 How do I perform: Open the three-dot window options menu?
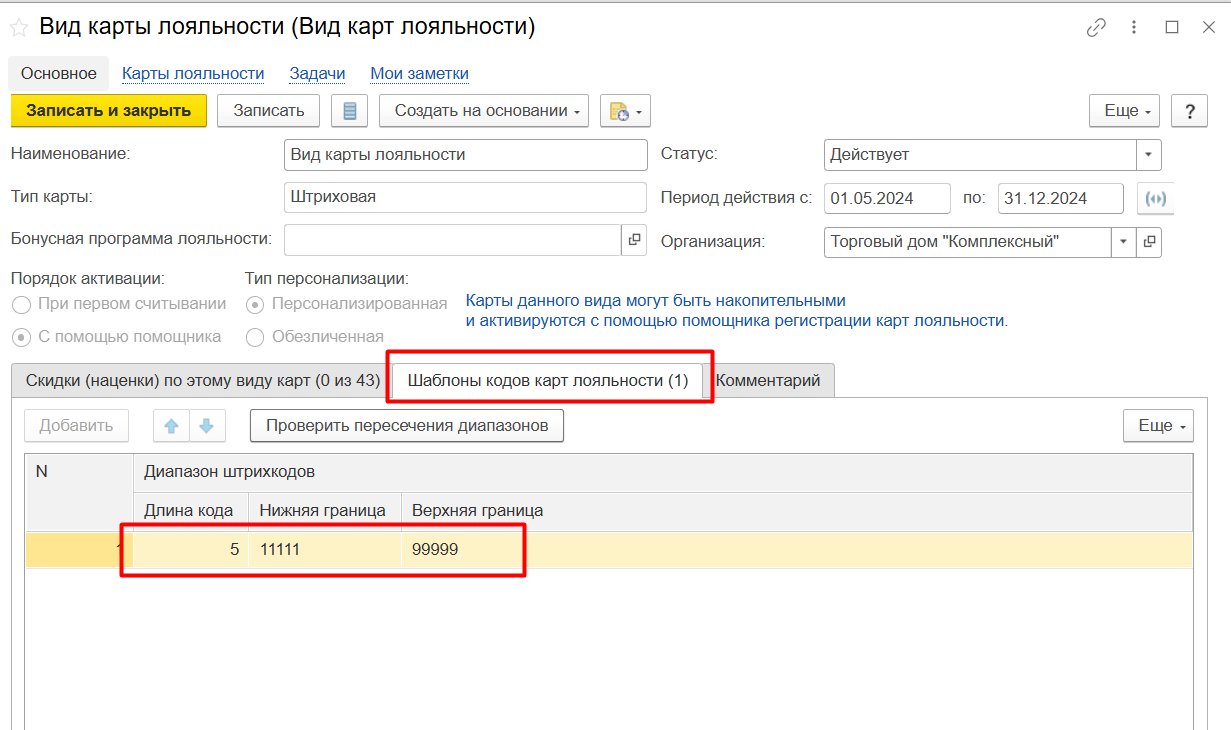coord(1134,28)
